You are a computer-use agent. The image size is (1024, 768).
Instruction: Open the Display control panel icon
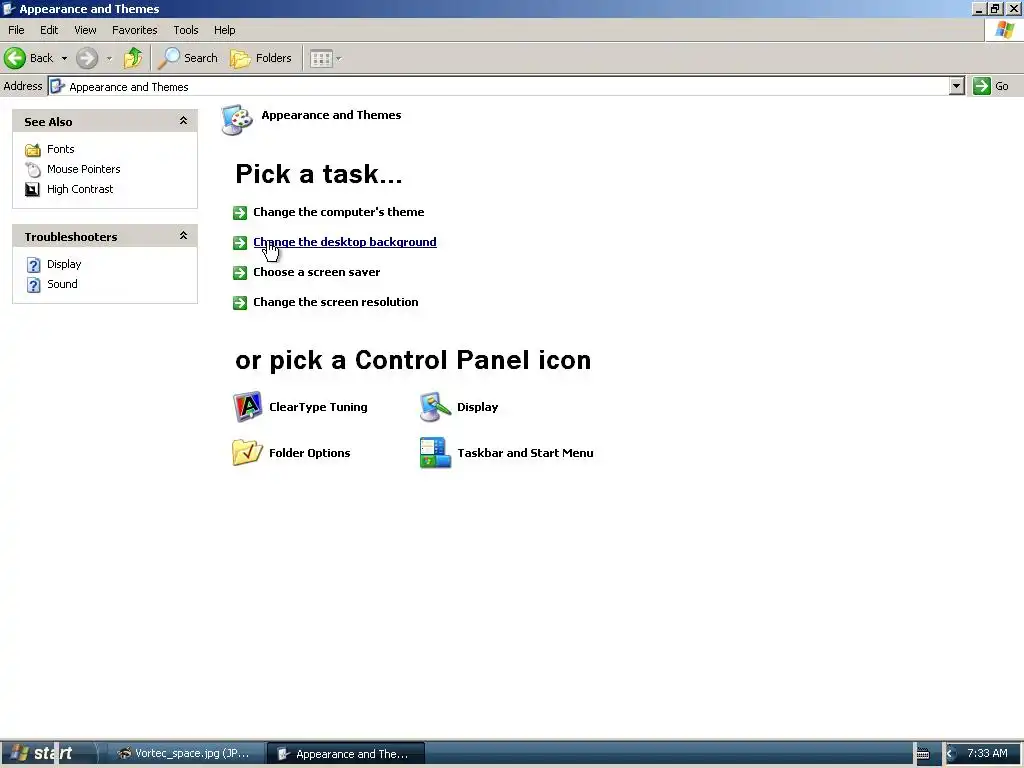435,407
